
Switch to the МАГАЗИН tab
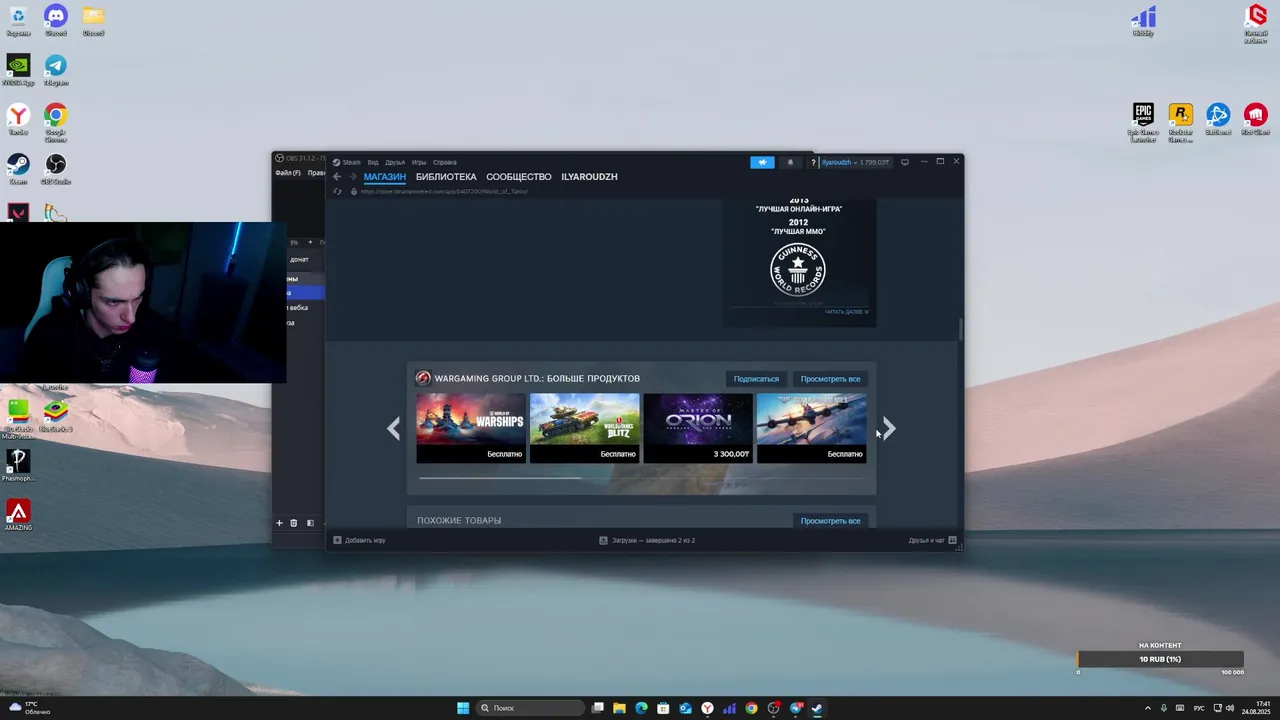(x=385, y=177)
